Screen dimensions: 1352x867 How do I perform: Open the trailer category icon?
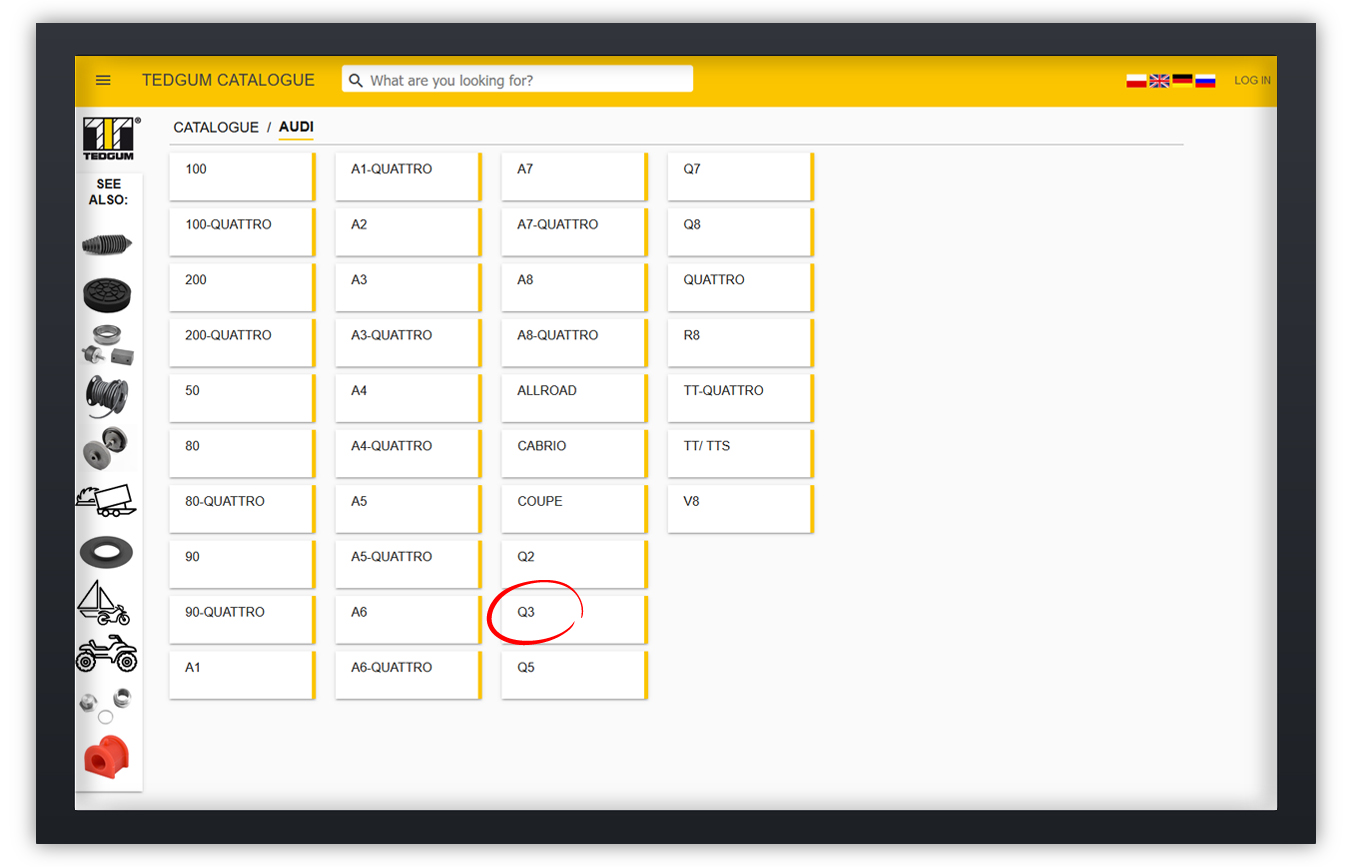tap(107, 500)
